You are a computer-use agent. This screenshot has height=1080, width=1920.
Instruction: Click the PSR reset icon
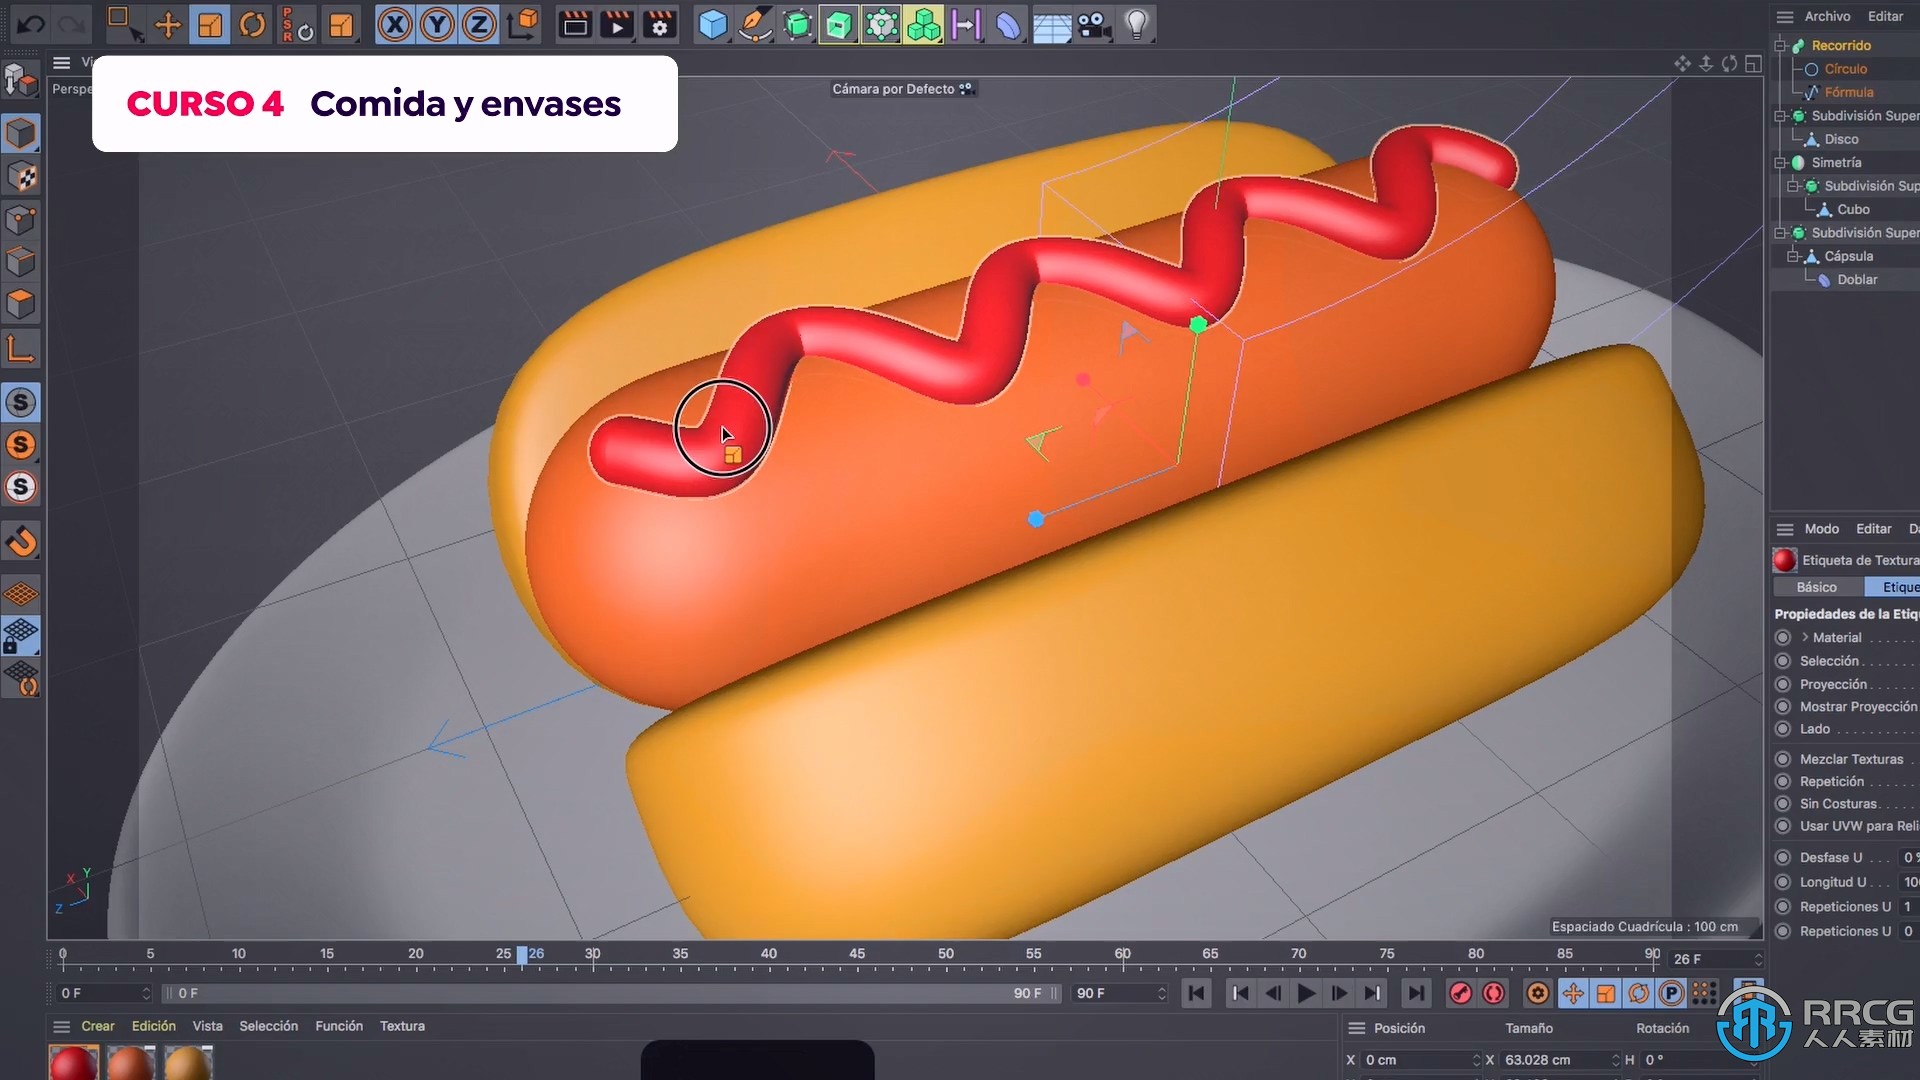tap(297, 24)
